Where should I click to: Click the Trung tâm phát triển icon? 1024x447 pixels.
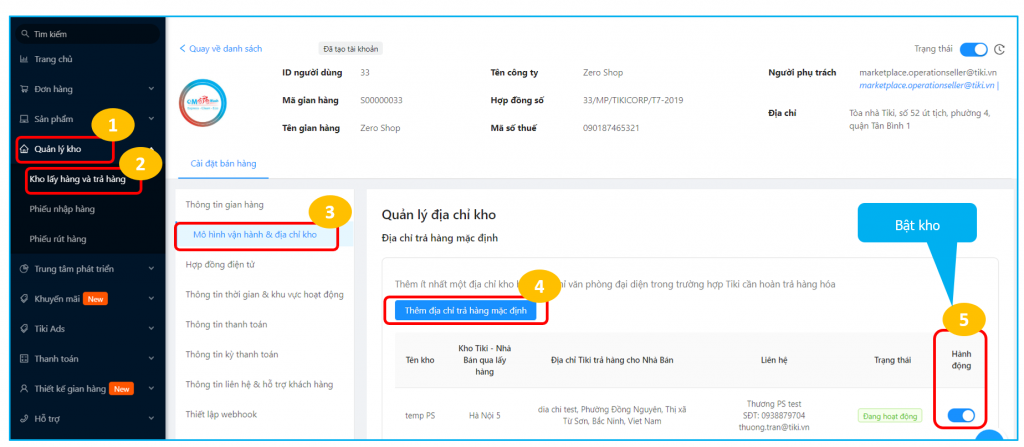(x=24, y=269)
